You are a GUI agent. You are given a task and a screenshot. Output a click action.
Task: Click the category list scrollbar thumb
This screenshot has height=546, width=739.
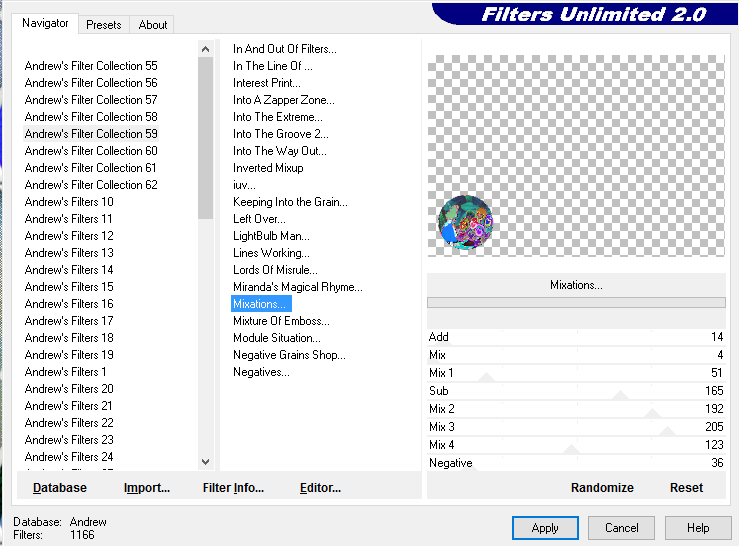[205, 138]
